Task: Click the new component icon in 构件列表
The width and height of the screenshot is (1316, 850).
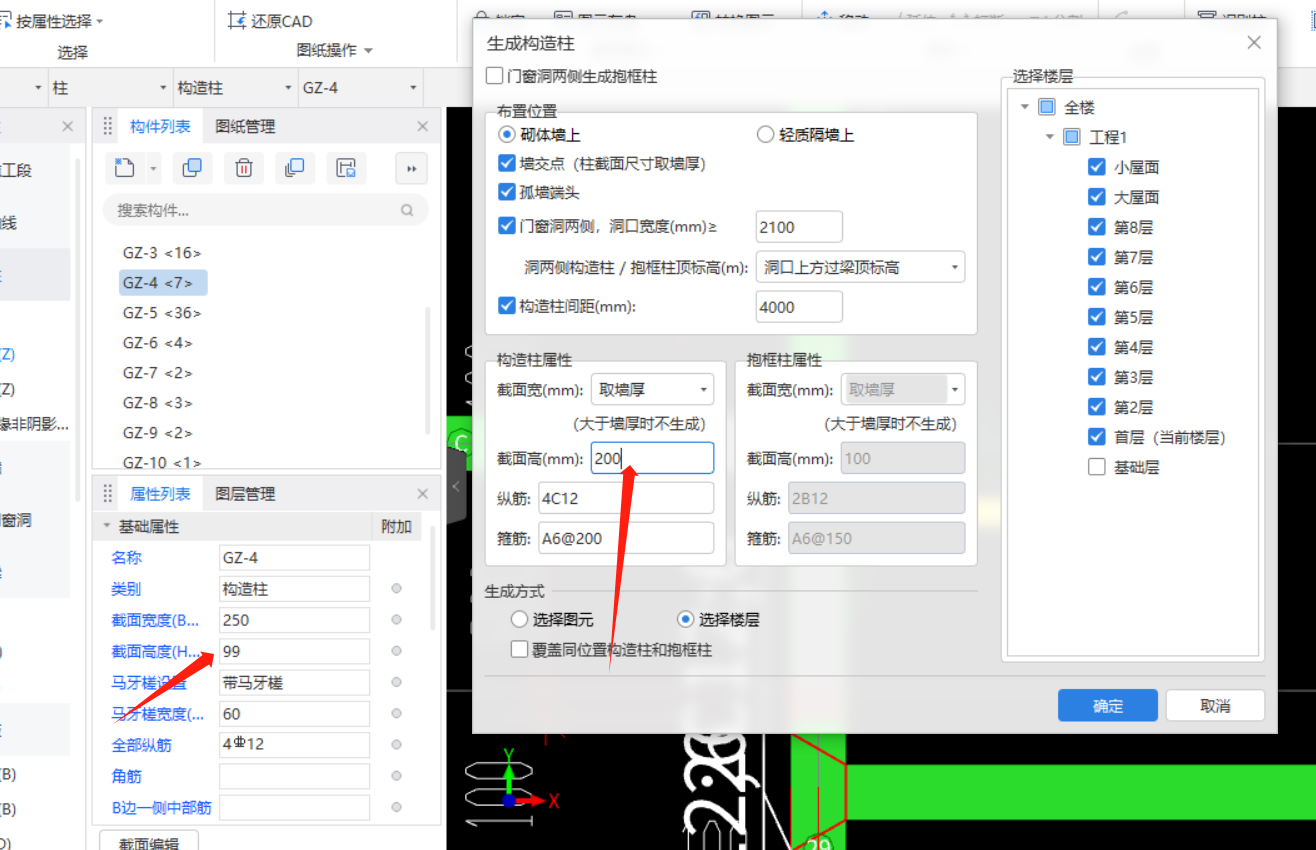Action: pos(124,168)
